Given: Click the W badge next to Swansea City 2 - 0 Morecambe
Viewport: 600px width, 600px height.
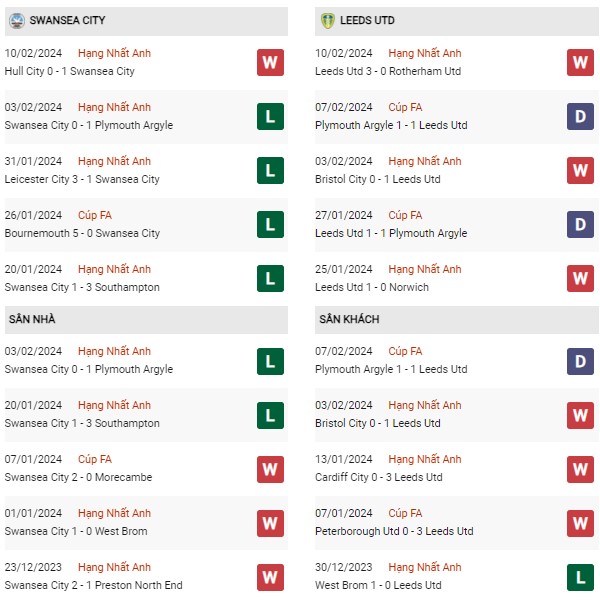Looking at the screenshot, I should (270, 469).
